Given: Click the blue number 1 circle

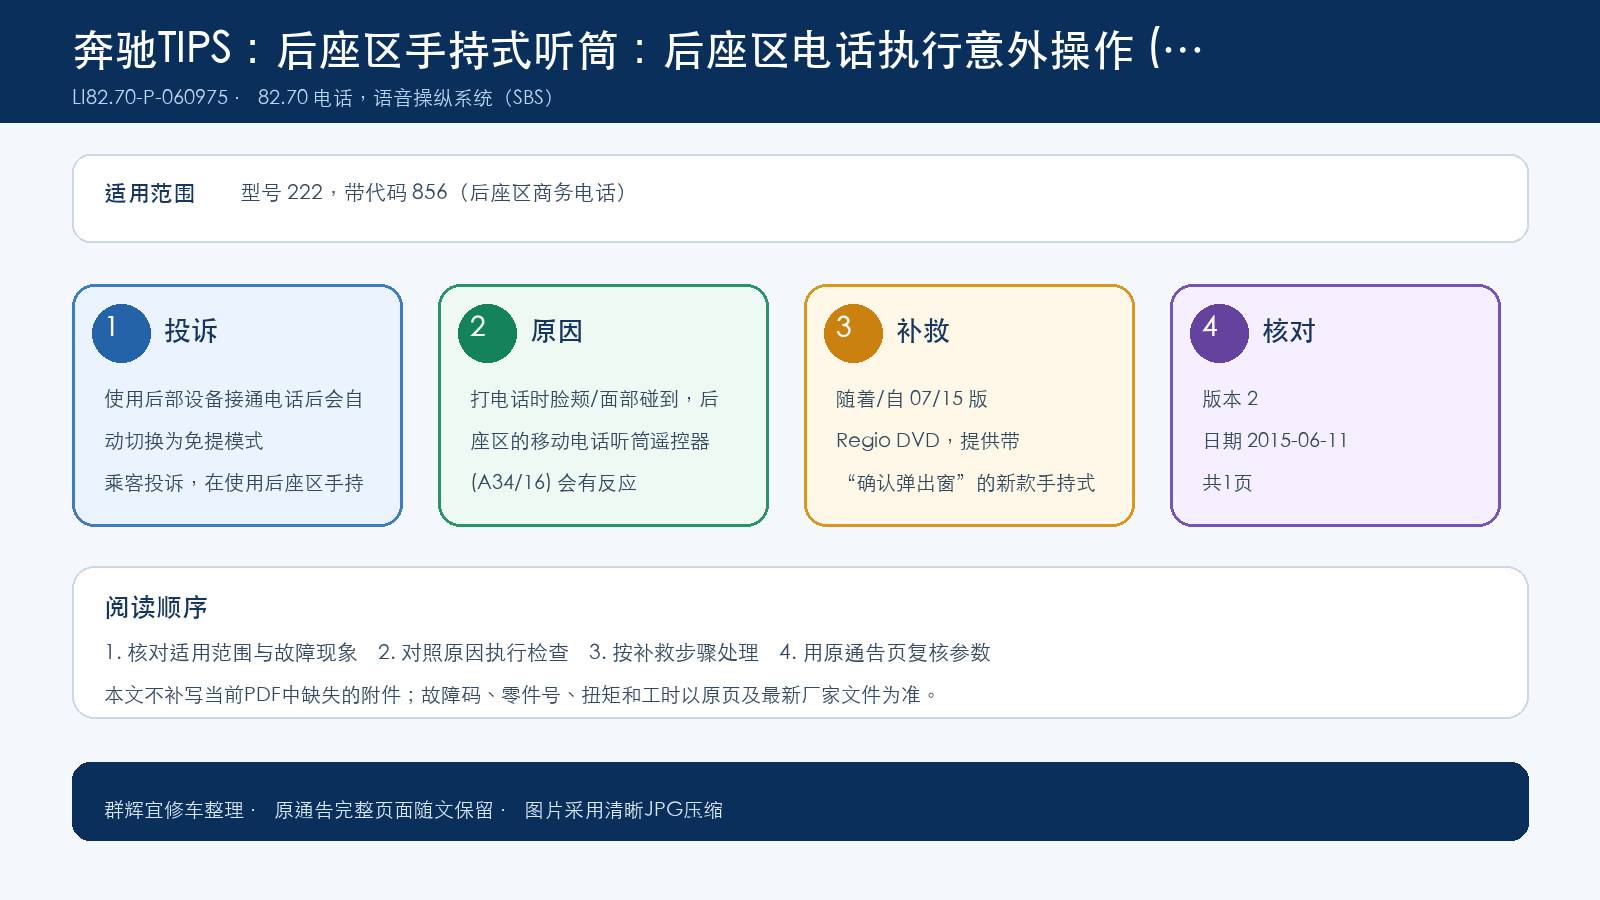Looking at the screenshot, I should tap(121, 333).
